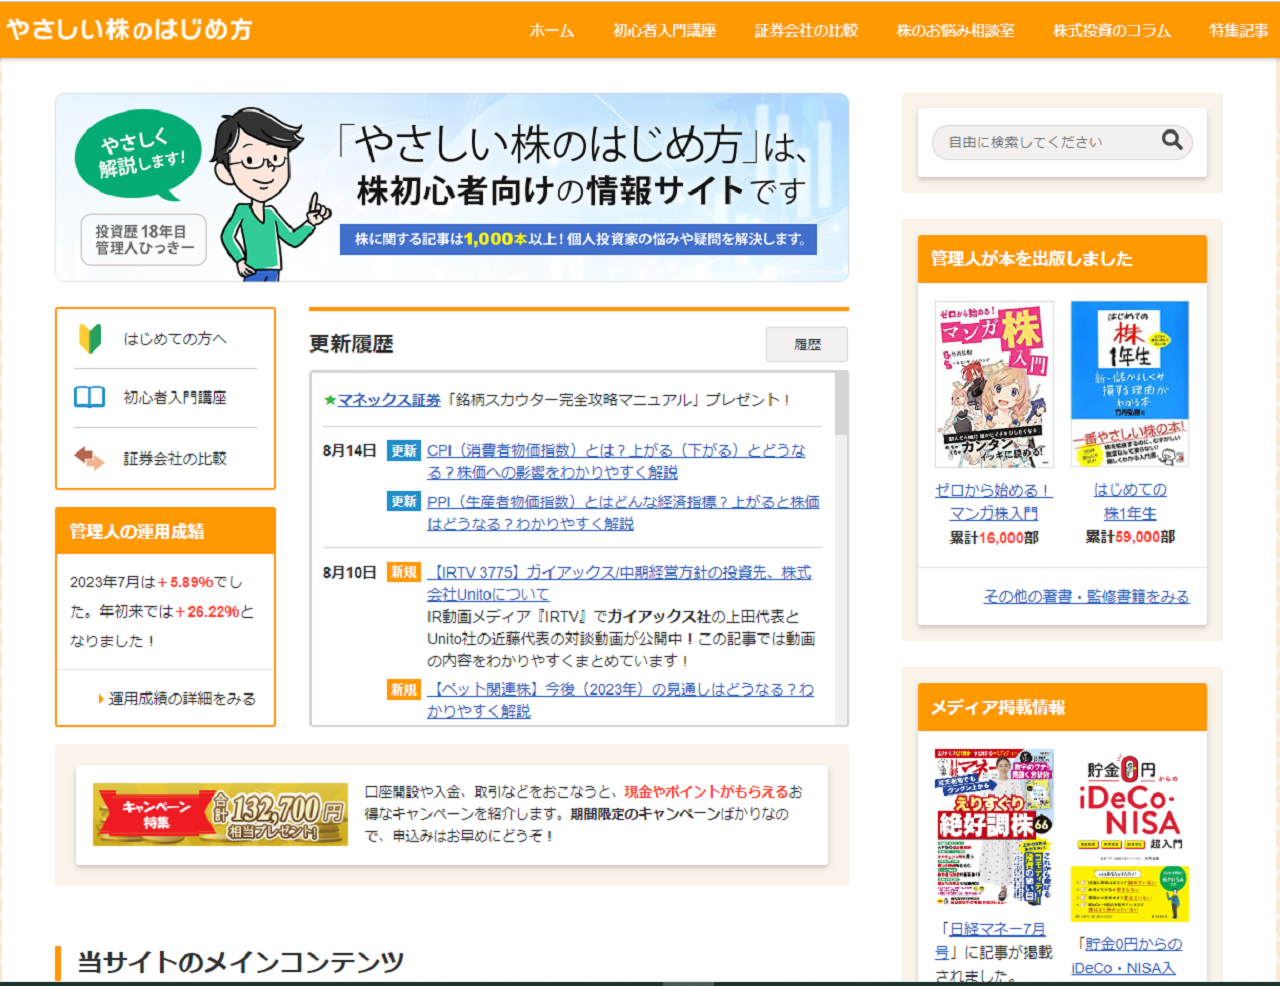
Task: Click the 更新 badge on the CPI article
Action: pyautogui.click(x=403, y=451)
